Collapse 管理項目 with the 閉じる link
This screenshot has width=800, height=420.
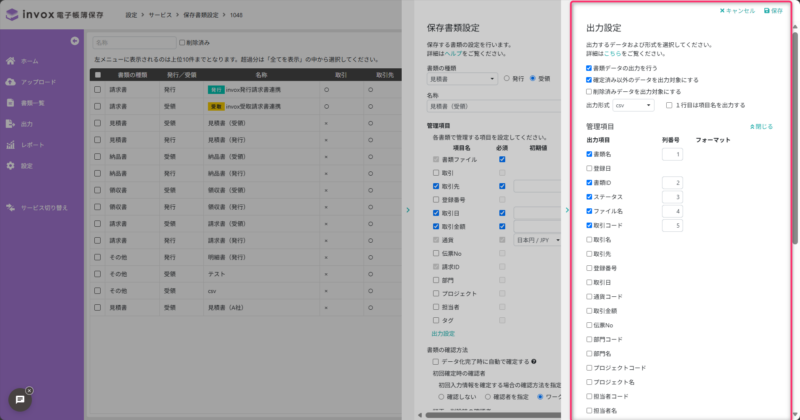pyautogui.click(x=761, y=127)
